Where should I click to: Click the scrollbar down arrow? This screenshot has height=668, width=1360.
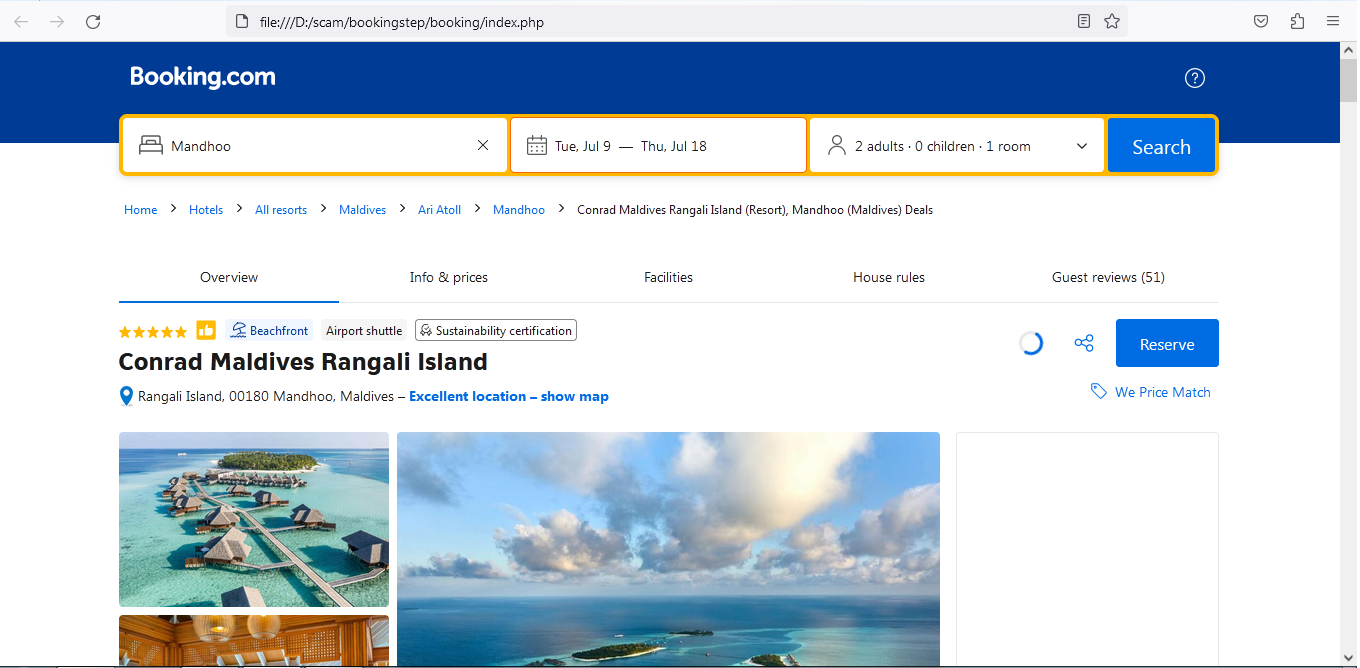(1348, 657)
